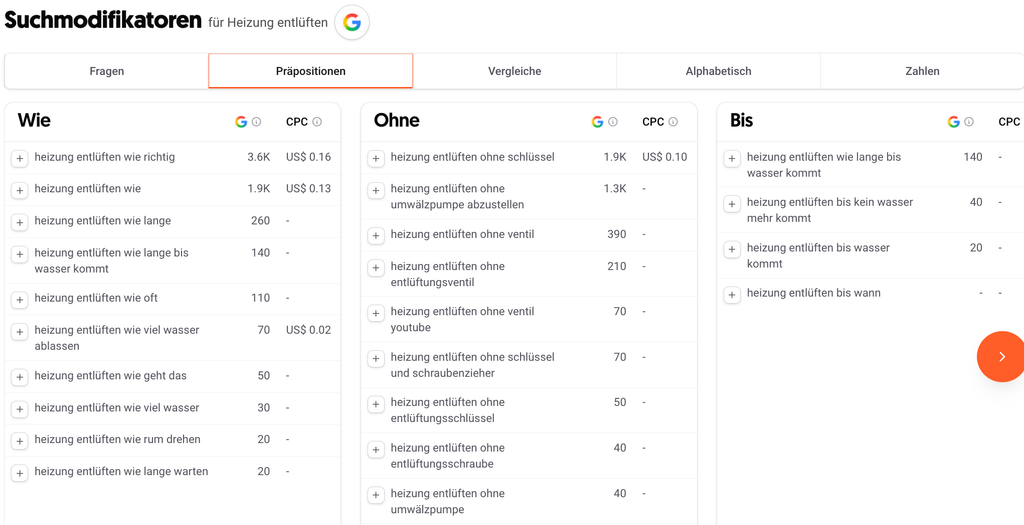Select the Präpositionen tab

pyautogui.click(x=311, y=71)
